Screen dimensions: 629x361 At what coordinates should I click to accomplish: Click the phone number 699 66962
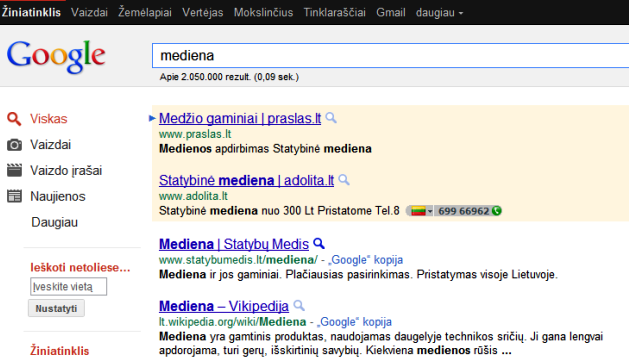pyautogui.click(x=463, y=211)
